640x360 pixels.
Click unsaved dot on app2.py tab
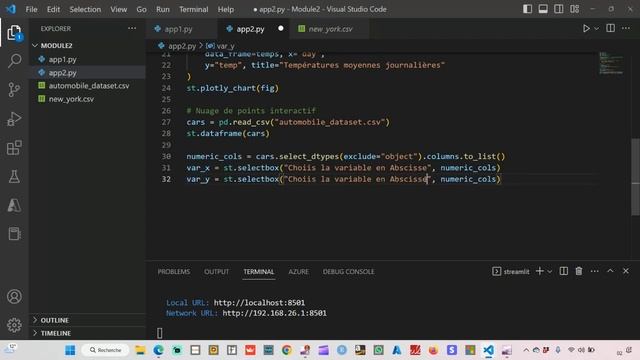click(x=280, y=29)
